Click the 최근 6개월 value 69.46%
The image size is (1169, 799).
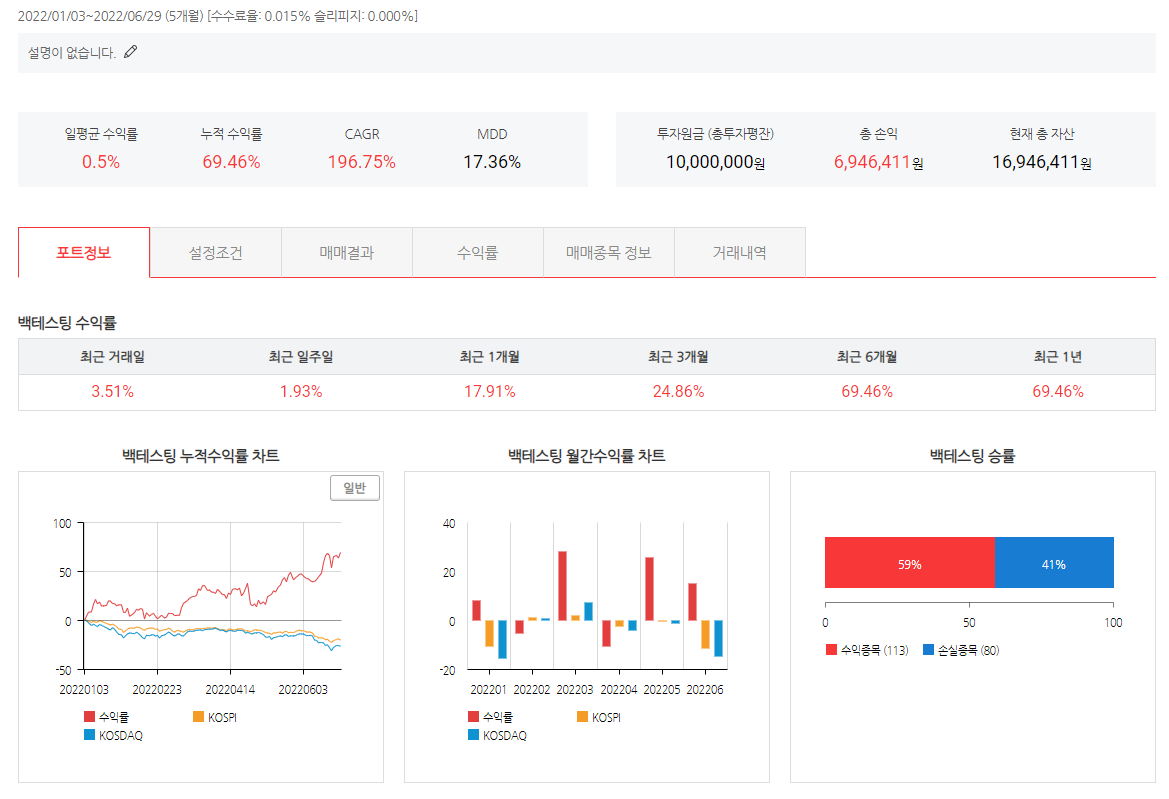click(867, 391)
